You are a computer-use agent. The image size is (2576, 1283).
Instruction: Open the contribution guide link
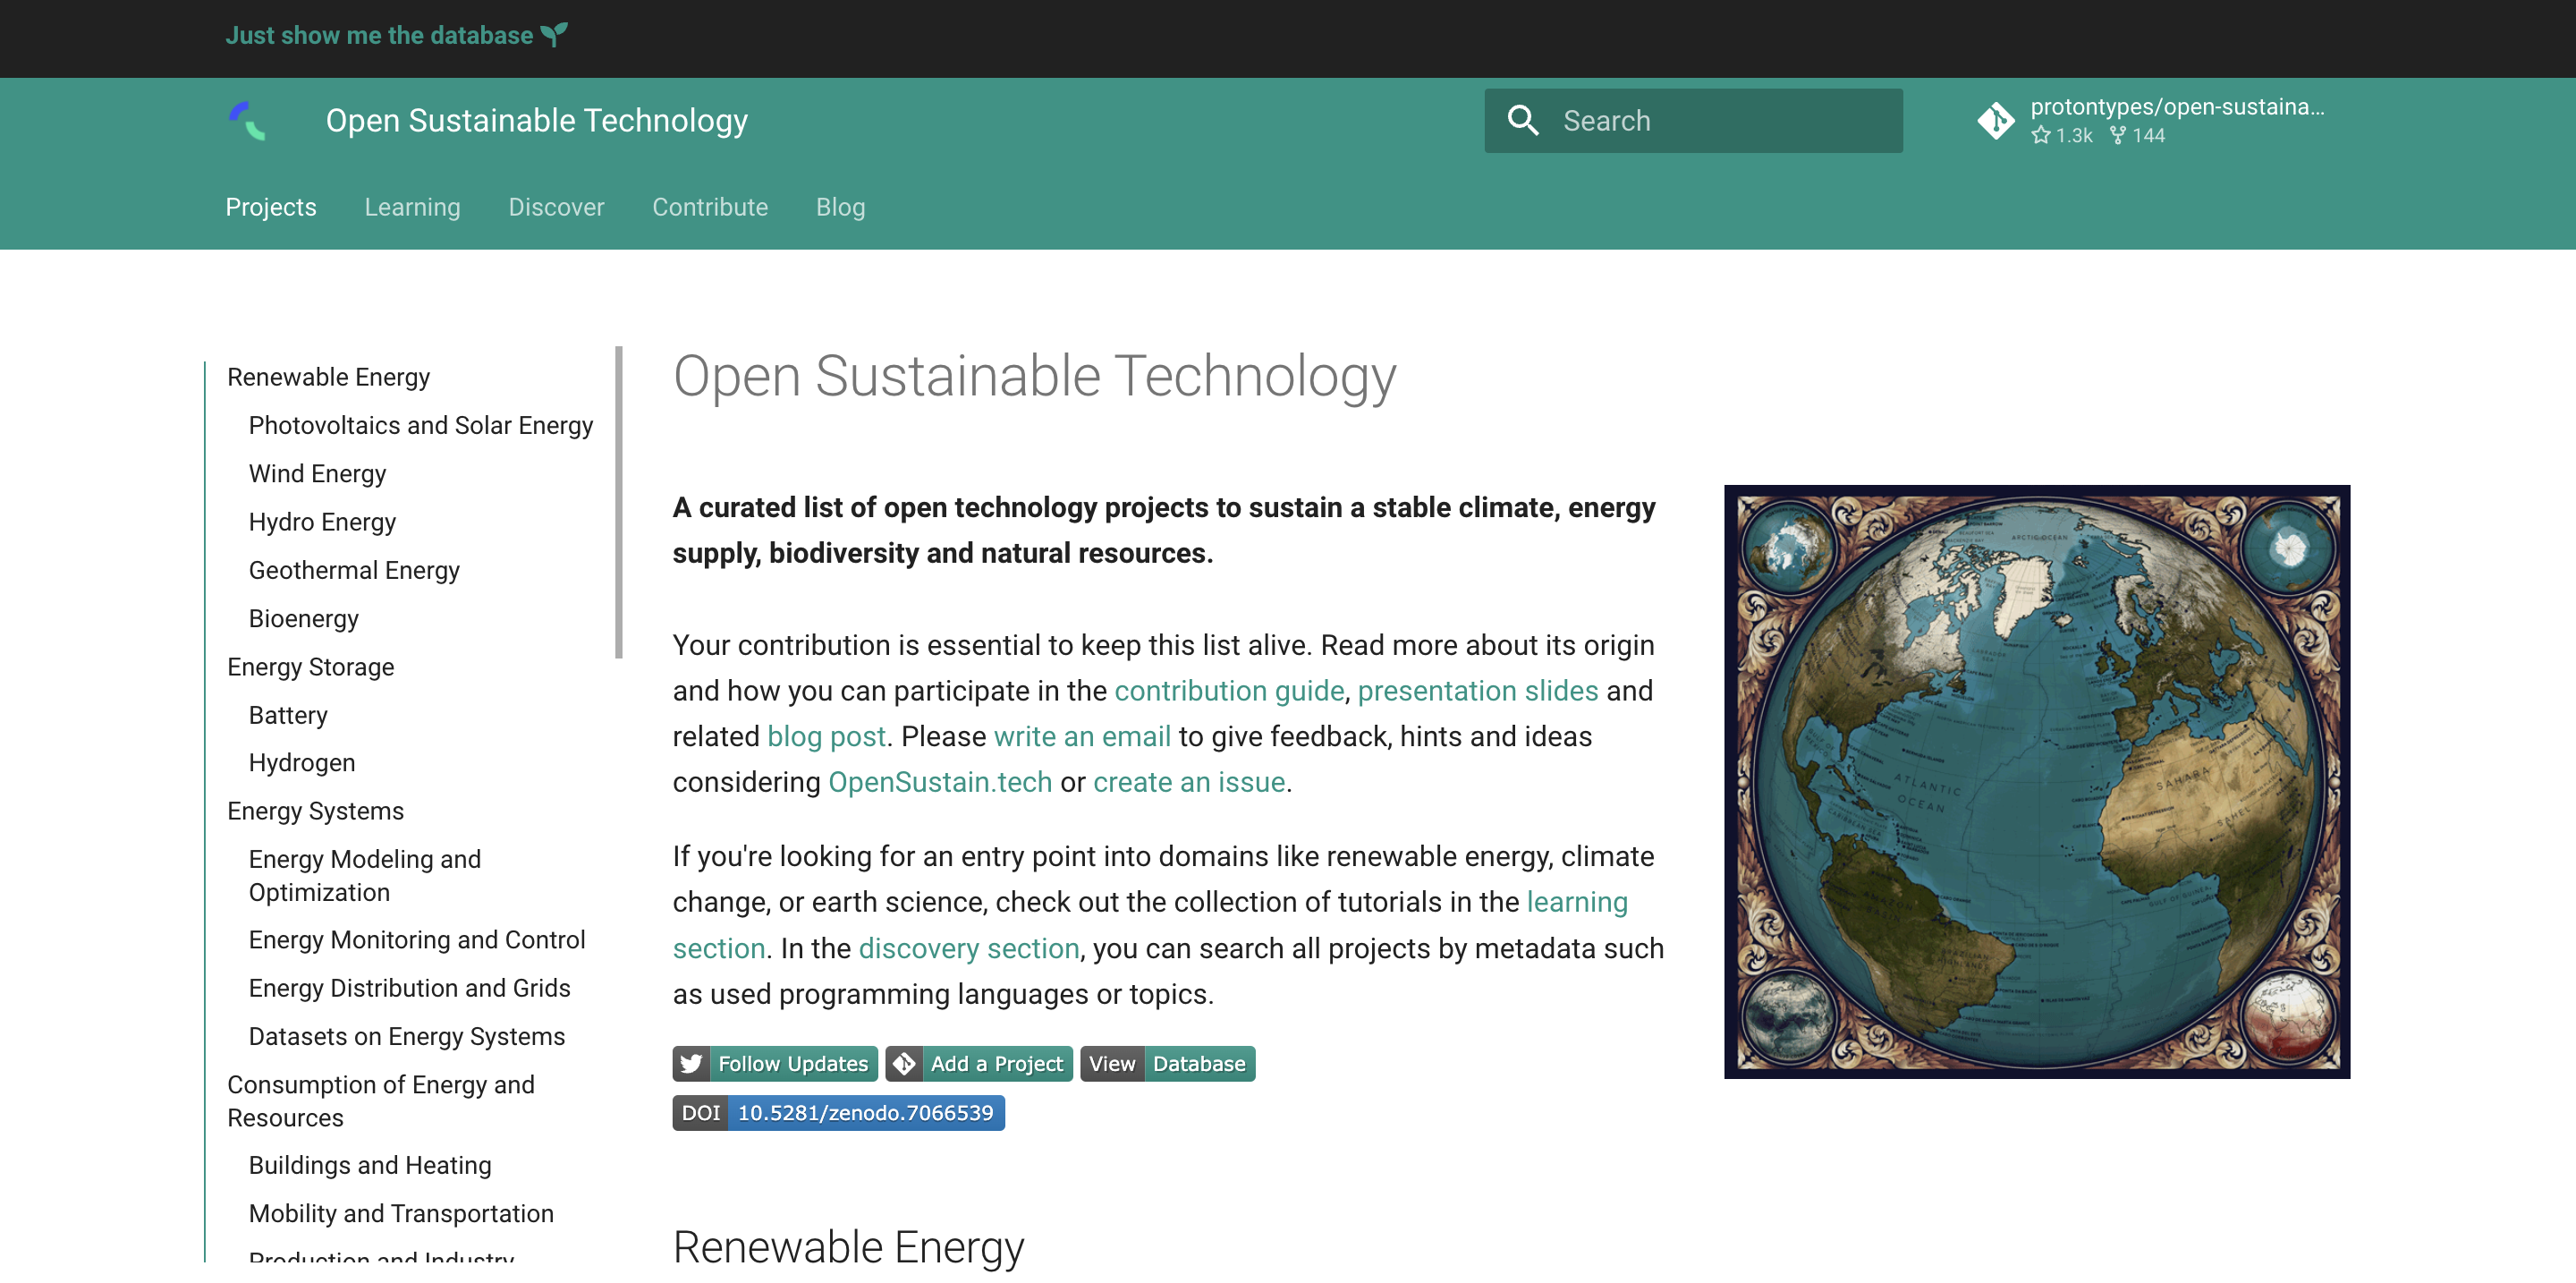click(1229, 691)
